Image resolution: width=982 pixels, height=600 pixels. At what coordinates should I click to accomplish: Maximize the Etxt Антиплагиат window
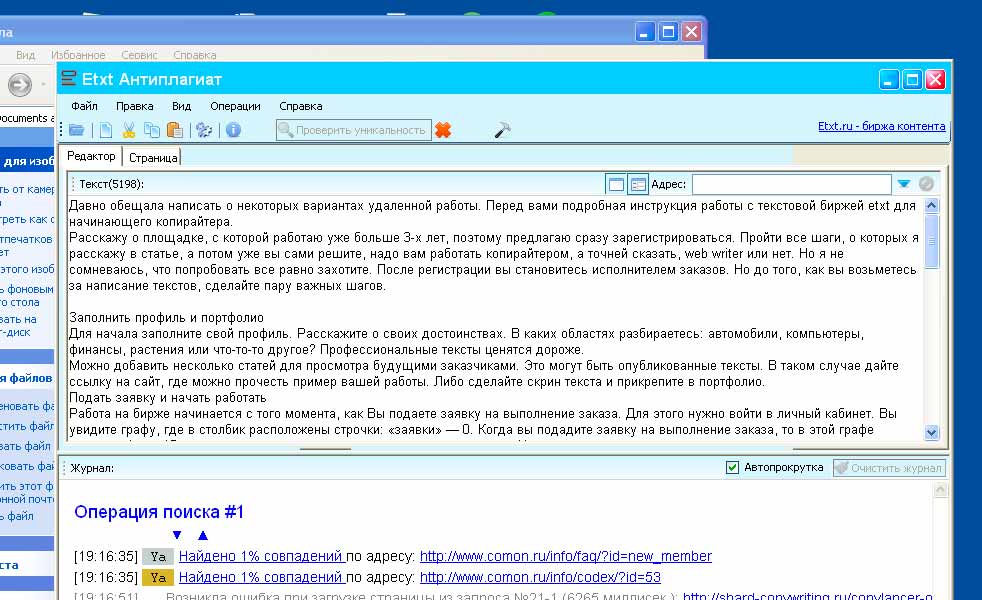tap(912, 80)
